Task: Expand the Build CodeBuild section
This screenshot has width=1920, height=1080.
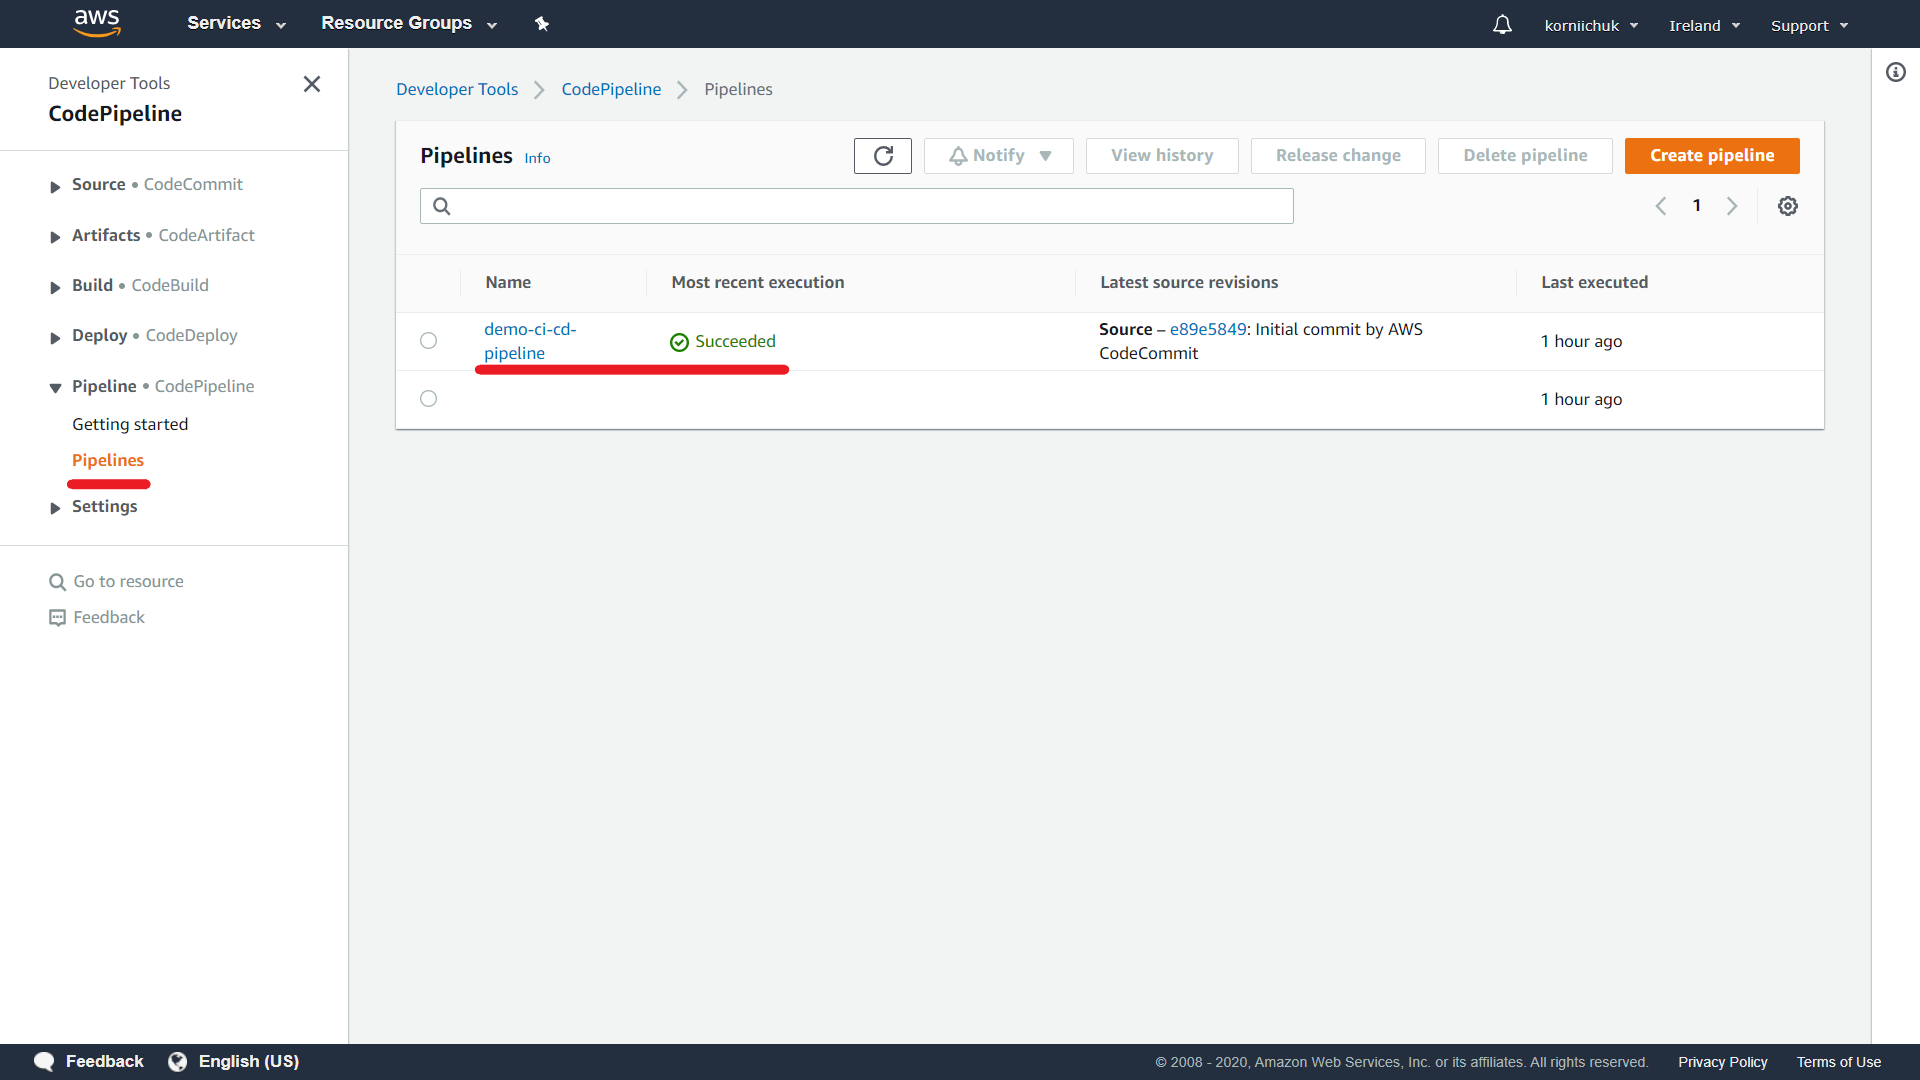Action: pyautogui.click(x=55, y=287)
